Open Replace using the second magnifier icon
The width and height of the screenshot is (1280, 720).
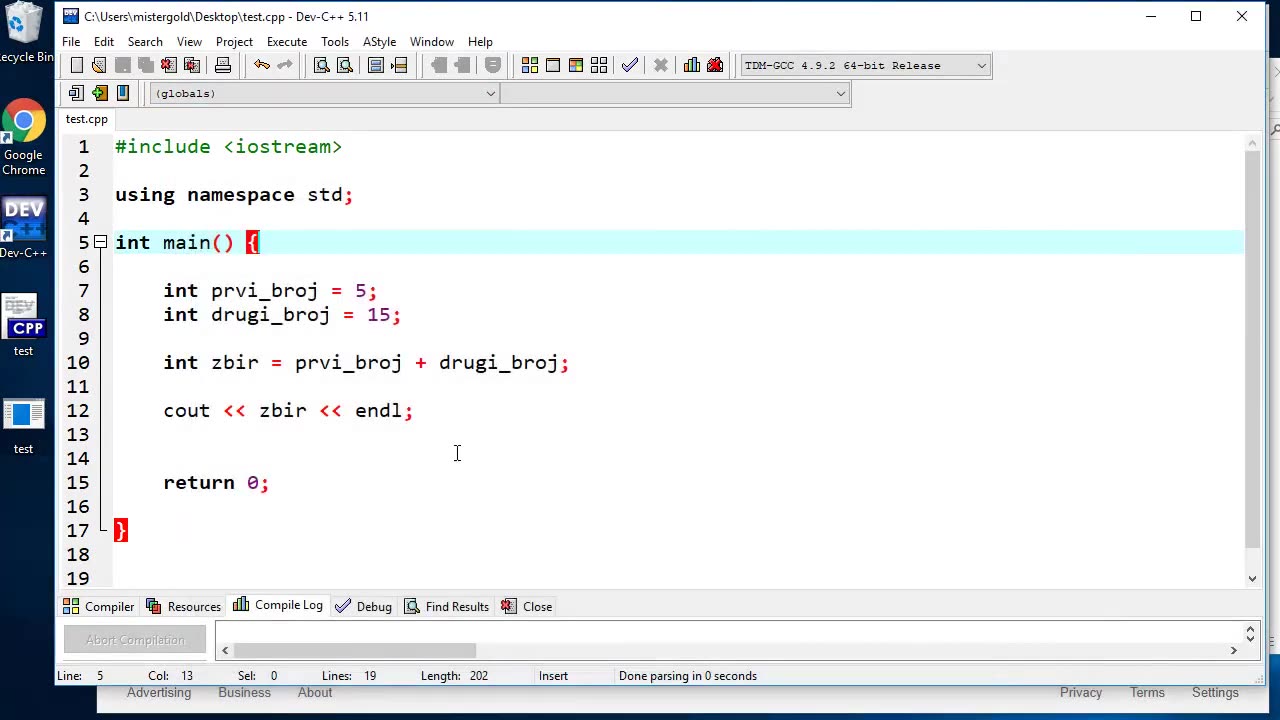[345, 65]
